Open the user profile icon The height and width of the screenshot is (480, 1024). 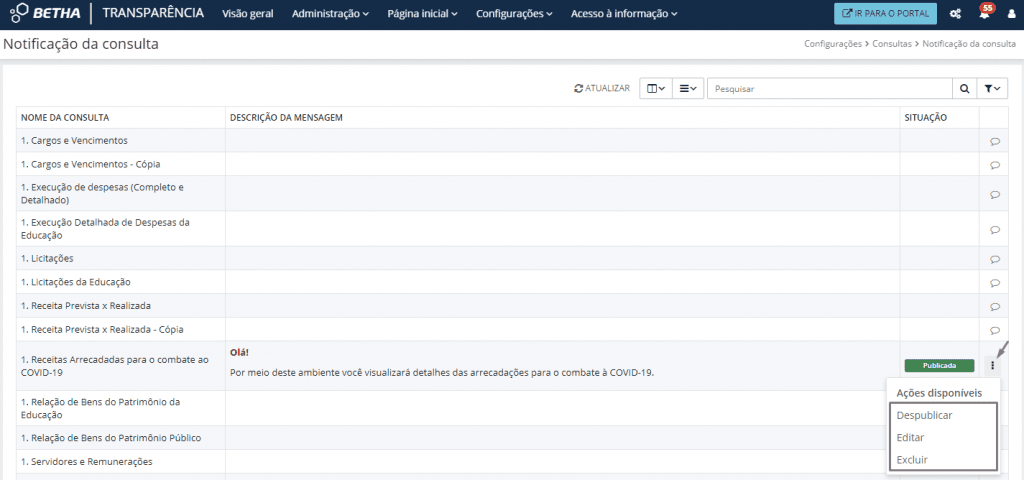pos(1011,14)
